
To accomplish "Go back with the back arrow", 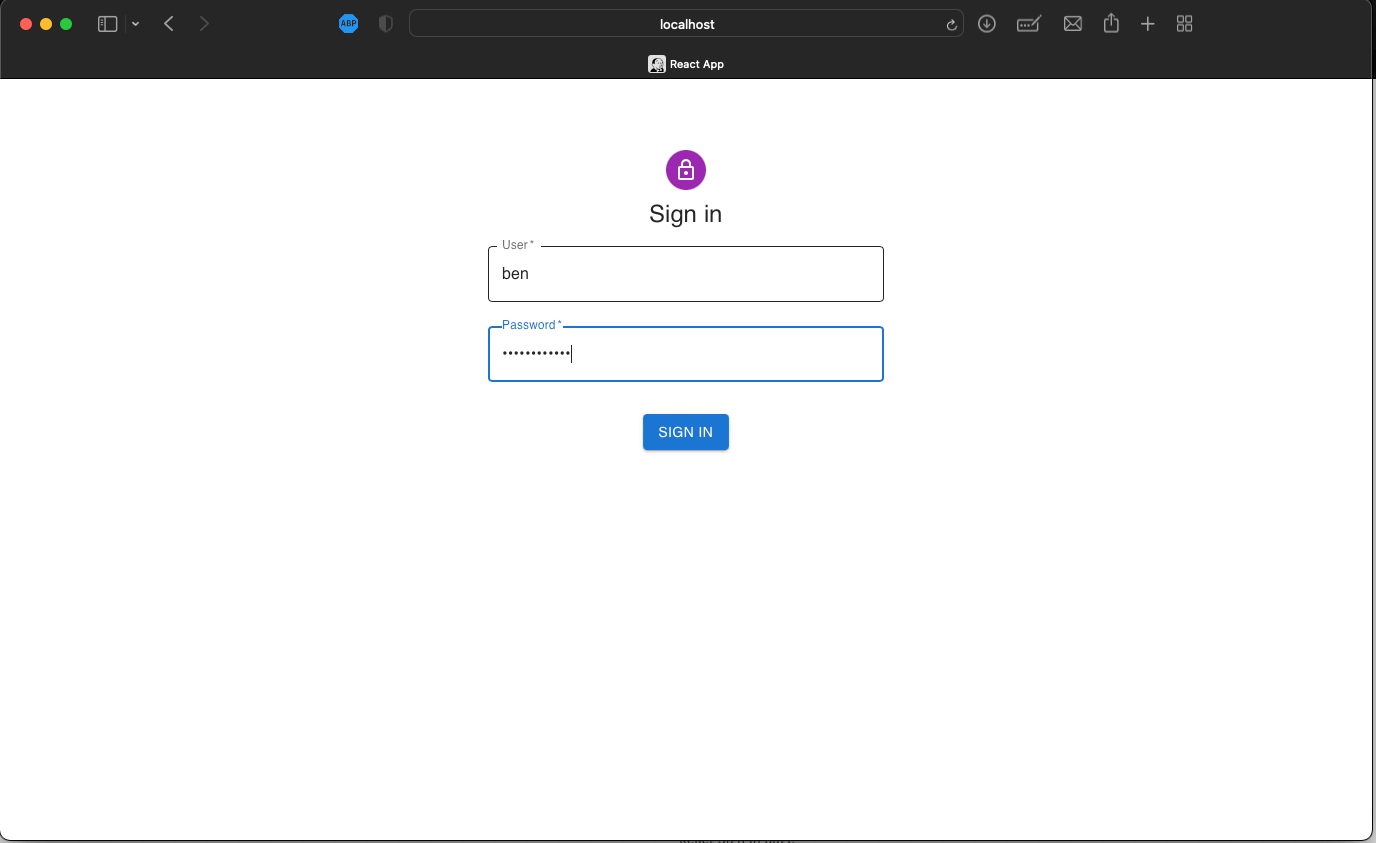I will point(169,24).
